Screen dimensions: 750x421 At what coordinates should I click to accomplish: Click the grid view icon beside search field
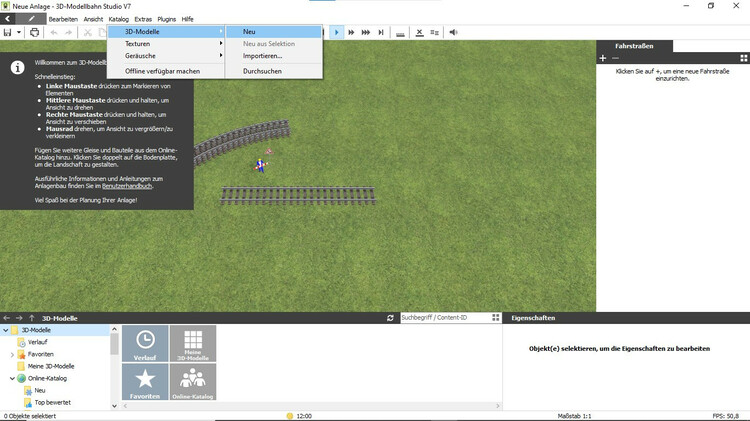[496, 318]
